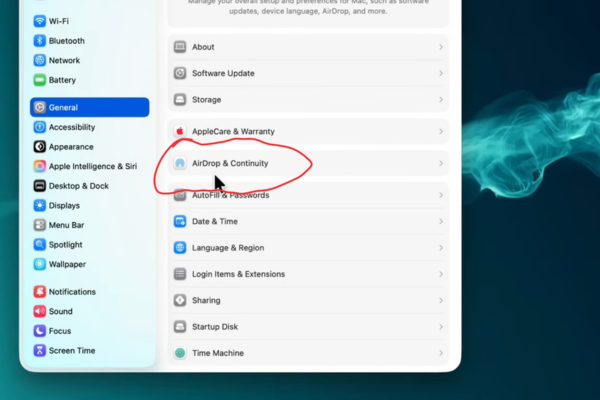
Task: Click the red Notifications bell icon
Action: 39,292
